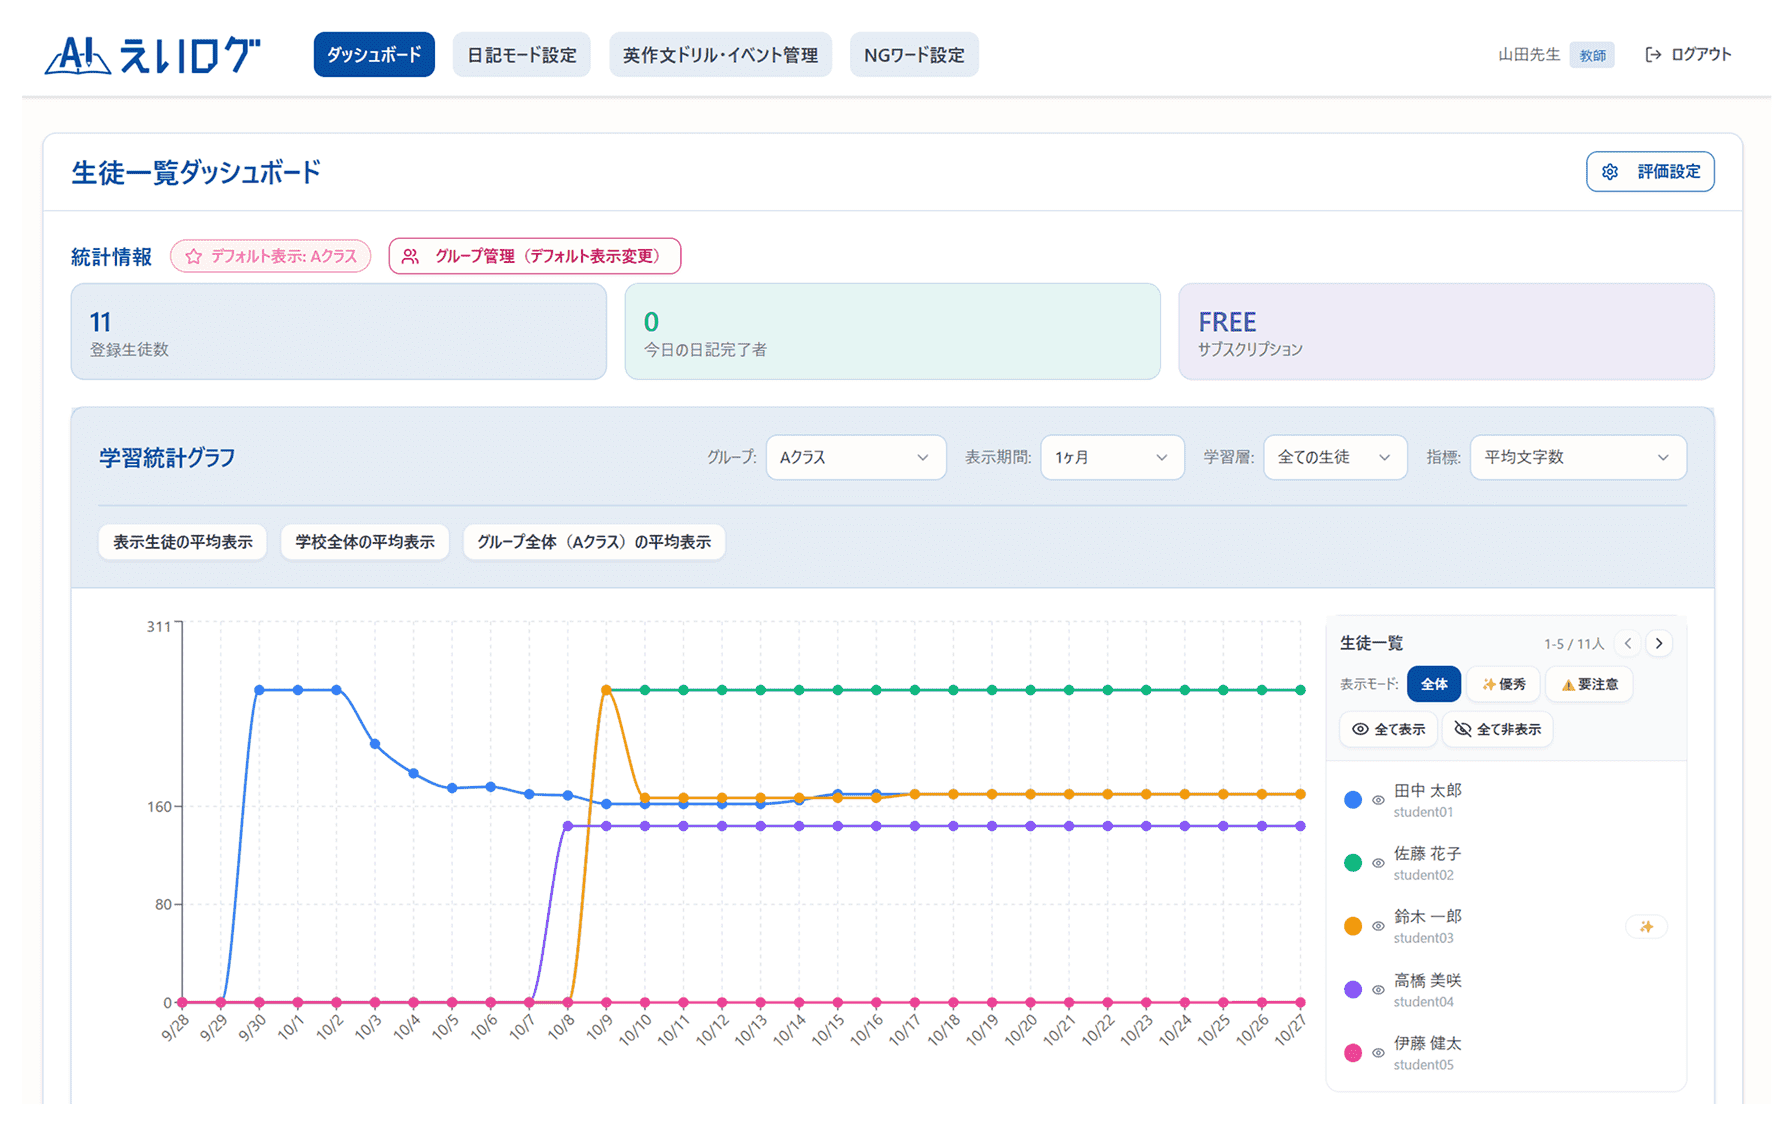Open the 日記モード設定 tab
The width and height of the screenshot is (1788, 1121).
pos(522,55)
